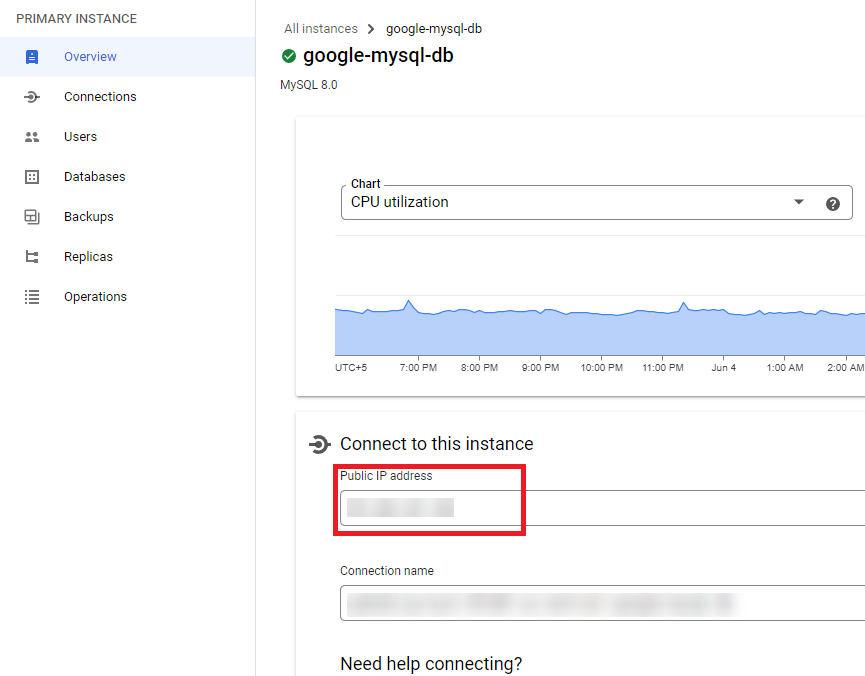Click the Jun 4 axis label
The height and width of the screenshot is (676, 865).
724,368
